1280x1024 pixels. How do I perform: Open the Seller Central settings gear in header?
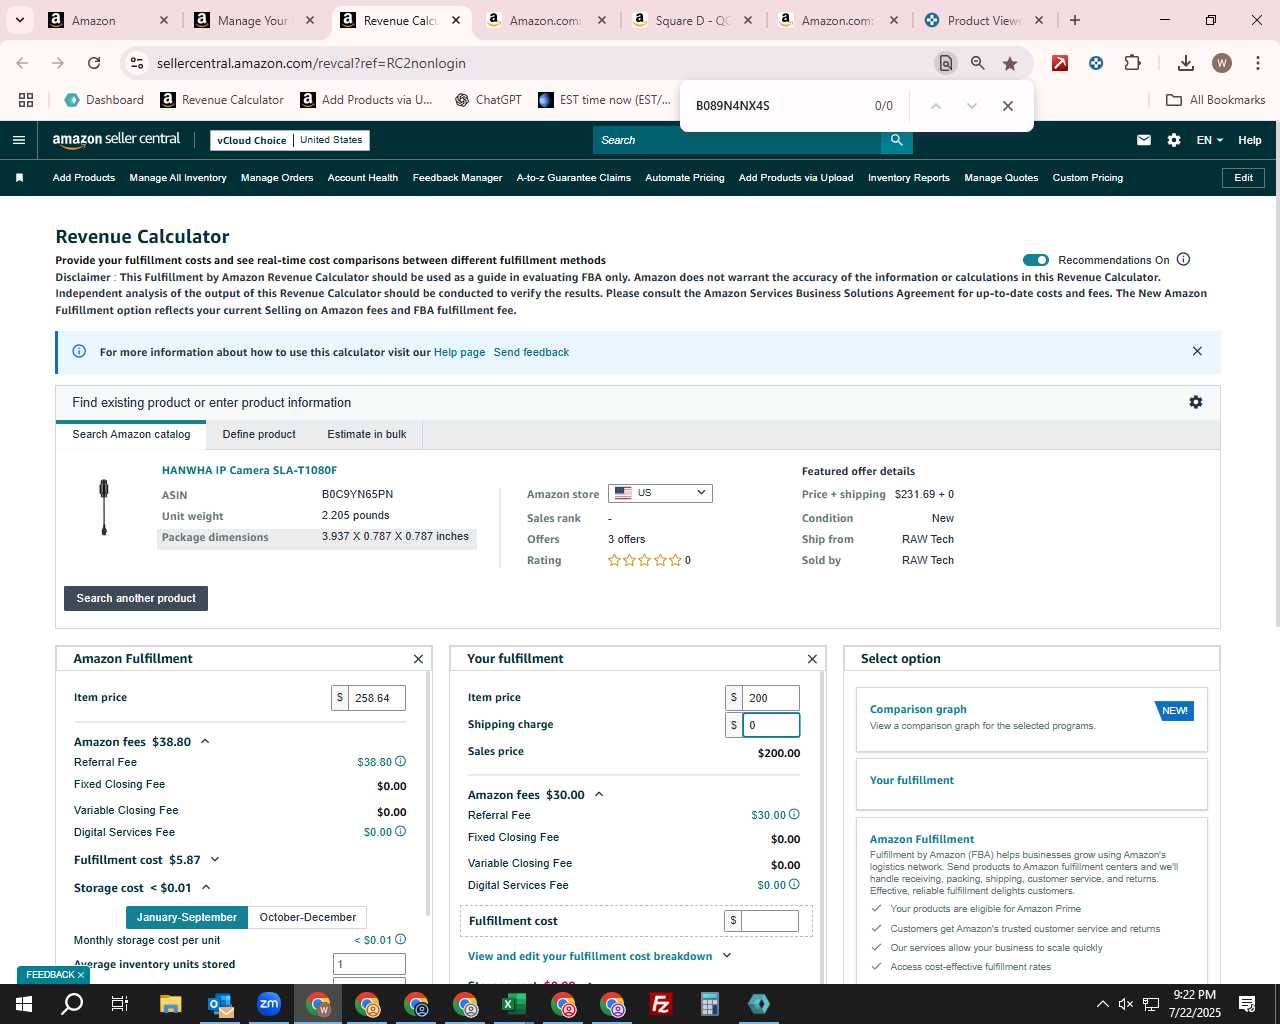pos(1174,140)
